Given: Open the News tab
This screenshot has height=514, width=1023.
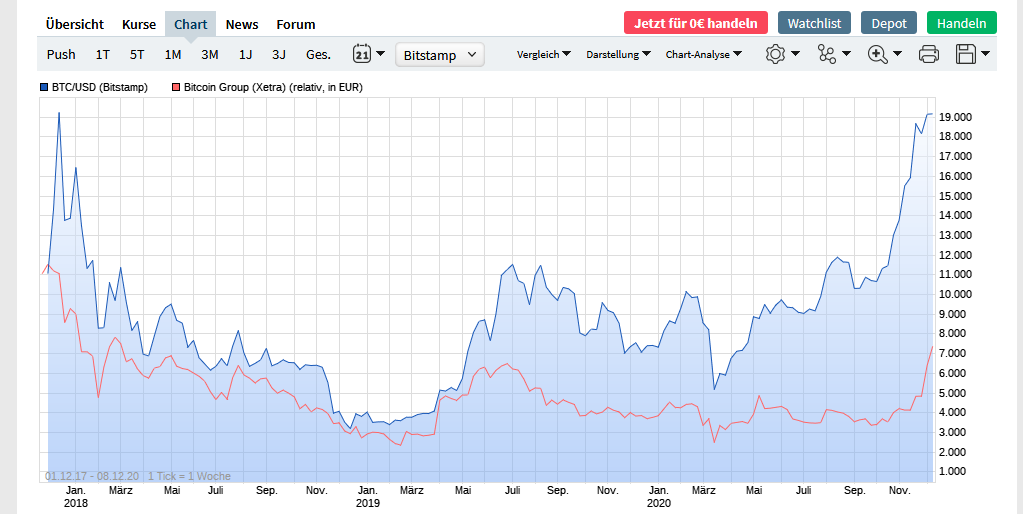Looking at the screenshot, I should coord(242,24).
